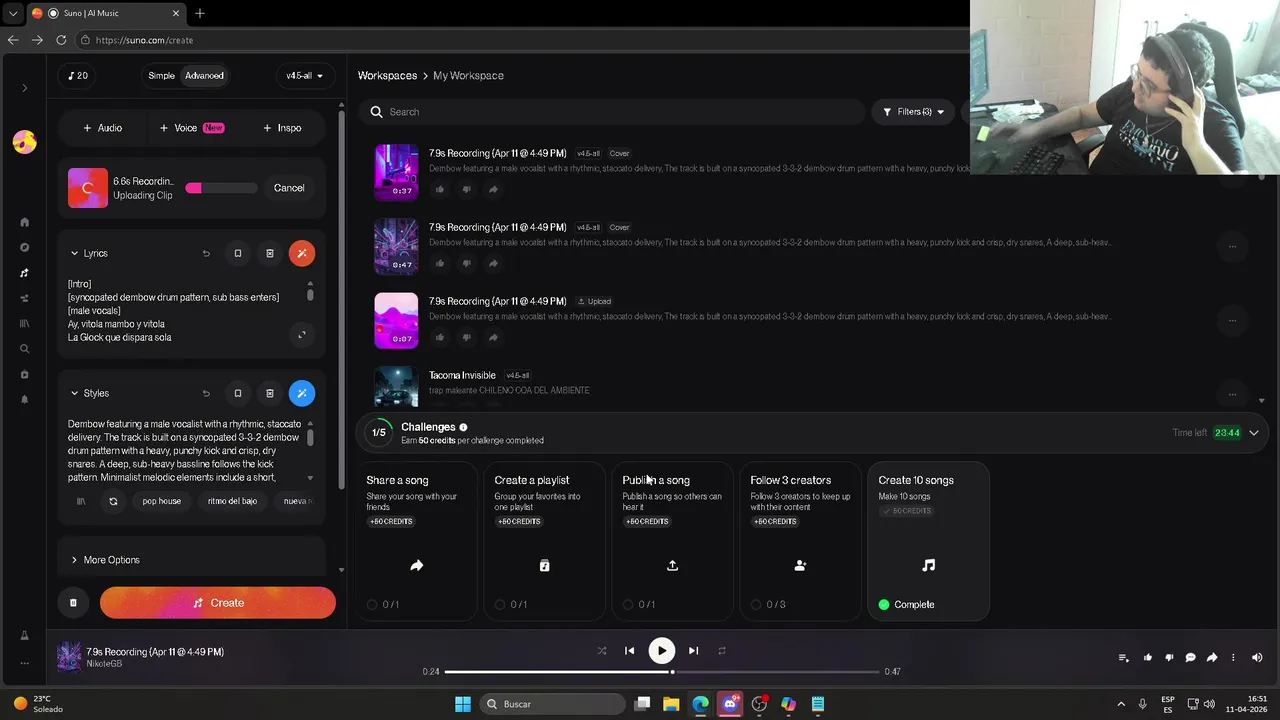Click the magic wand icon in Lyrics section
The height and width of the screenshot is (720, 1280).
pyautogui.click(x=302, y=253)
